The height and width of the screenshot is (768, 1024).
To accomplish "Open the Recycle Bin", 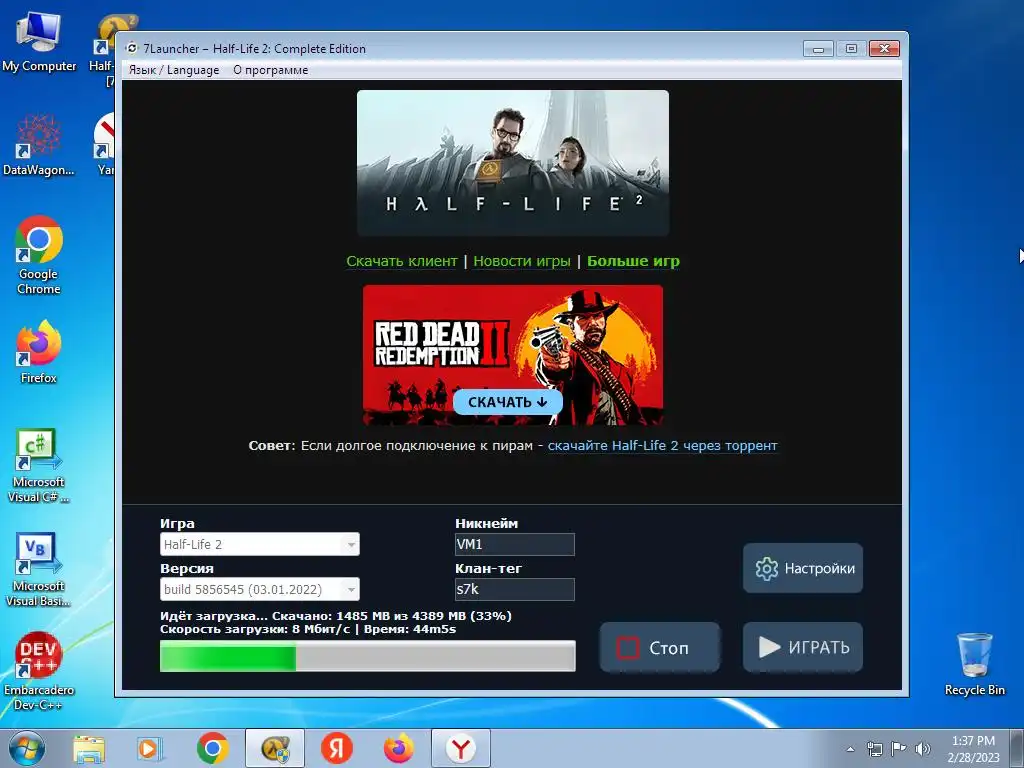I will pos(974,664).
